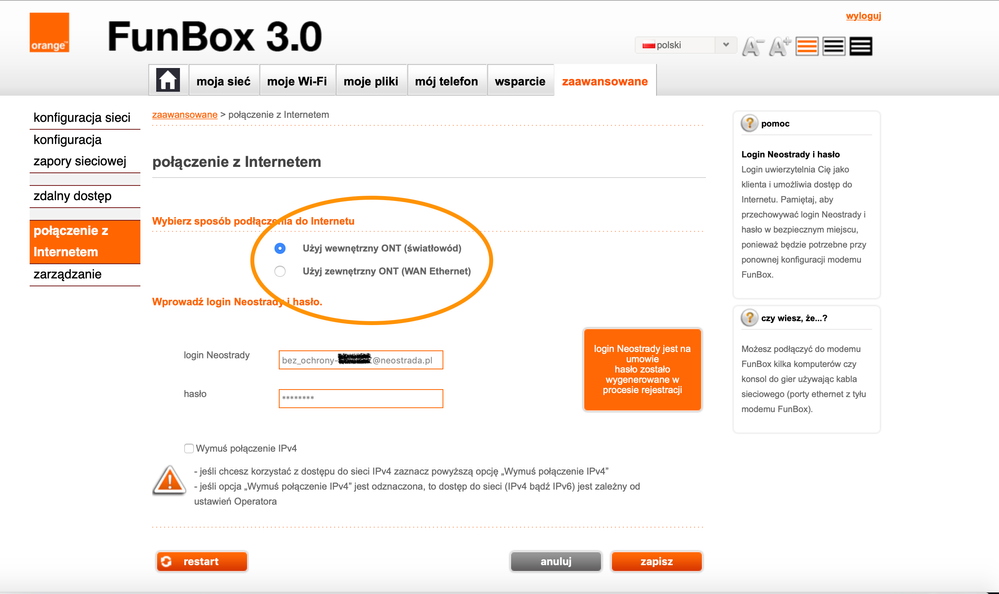Decrease font size with A- icon
The width and height of the screenshot is (999, 594).
(752, 47)
